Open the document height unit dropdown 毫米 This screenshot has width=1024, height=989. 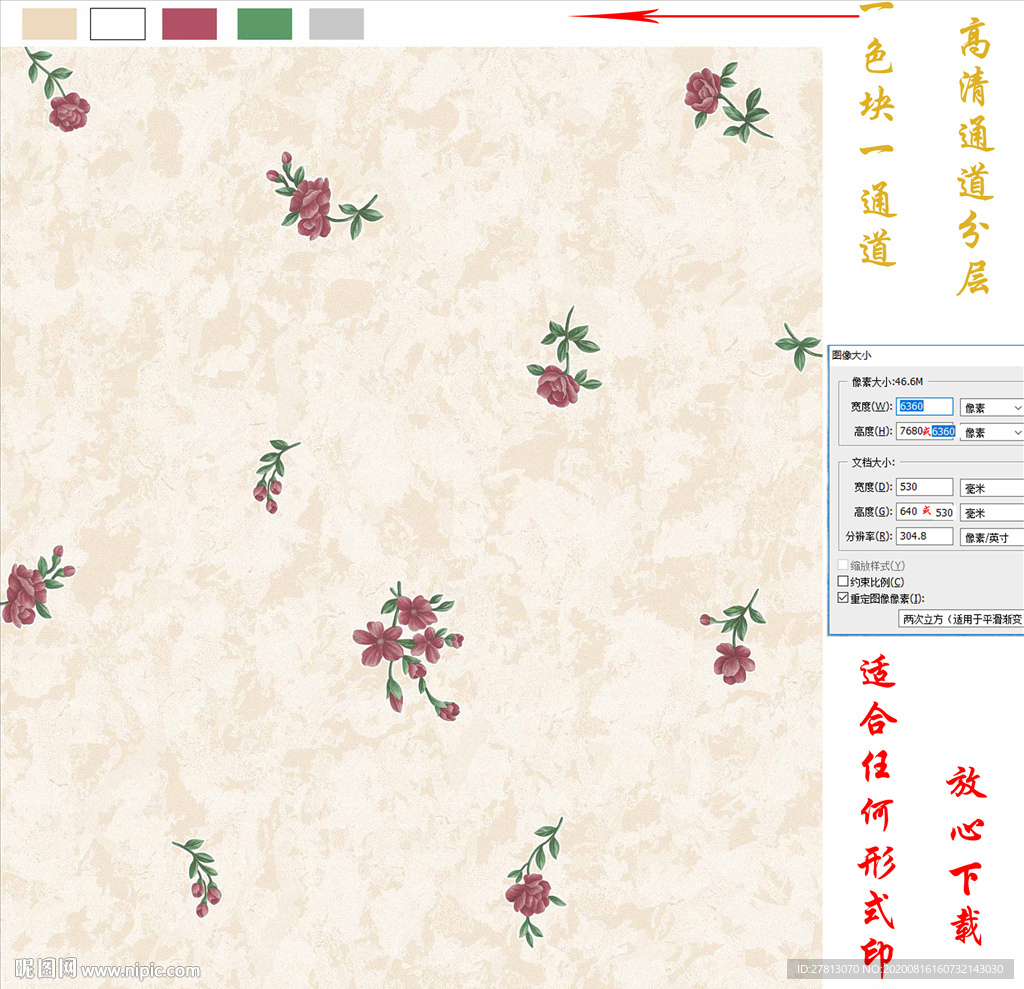point(991,513)
